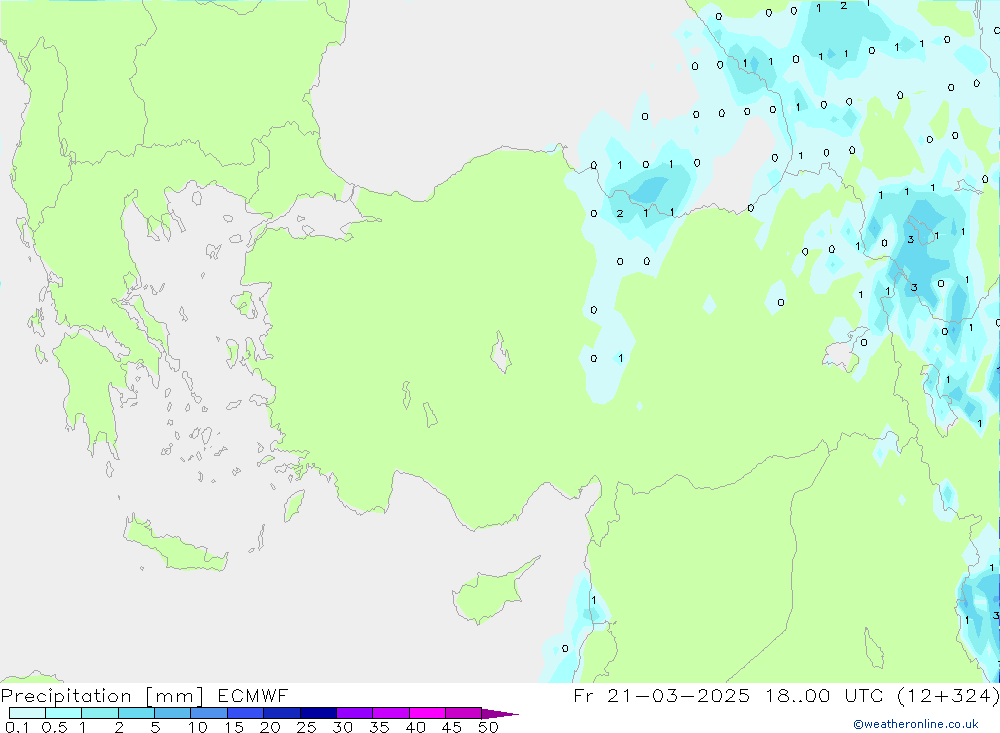The width and height of the screenshot is (1000, 733).
Task: Click the legend label '35'
Action: (379, 727)
